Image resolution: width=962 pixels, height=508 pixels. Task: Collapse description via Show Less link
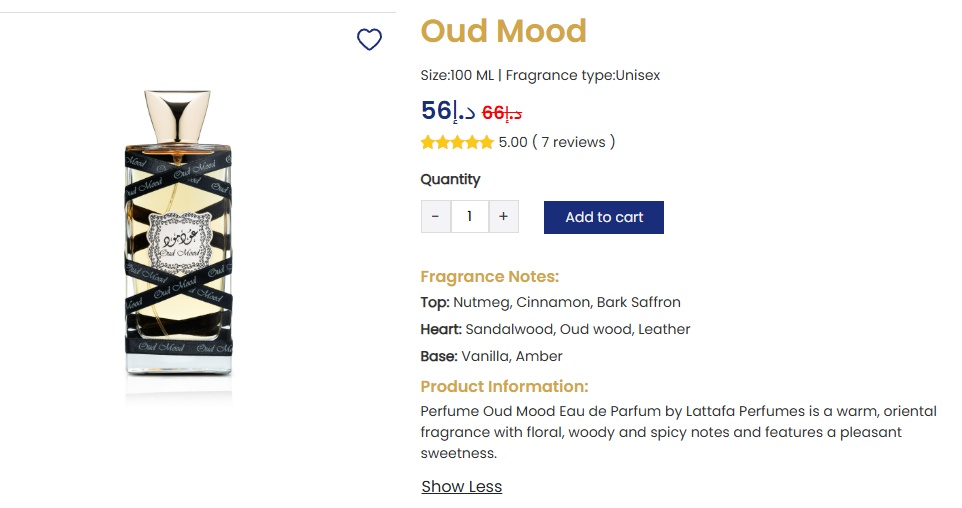pos(461,487)
